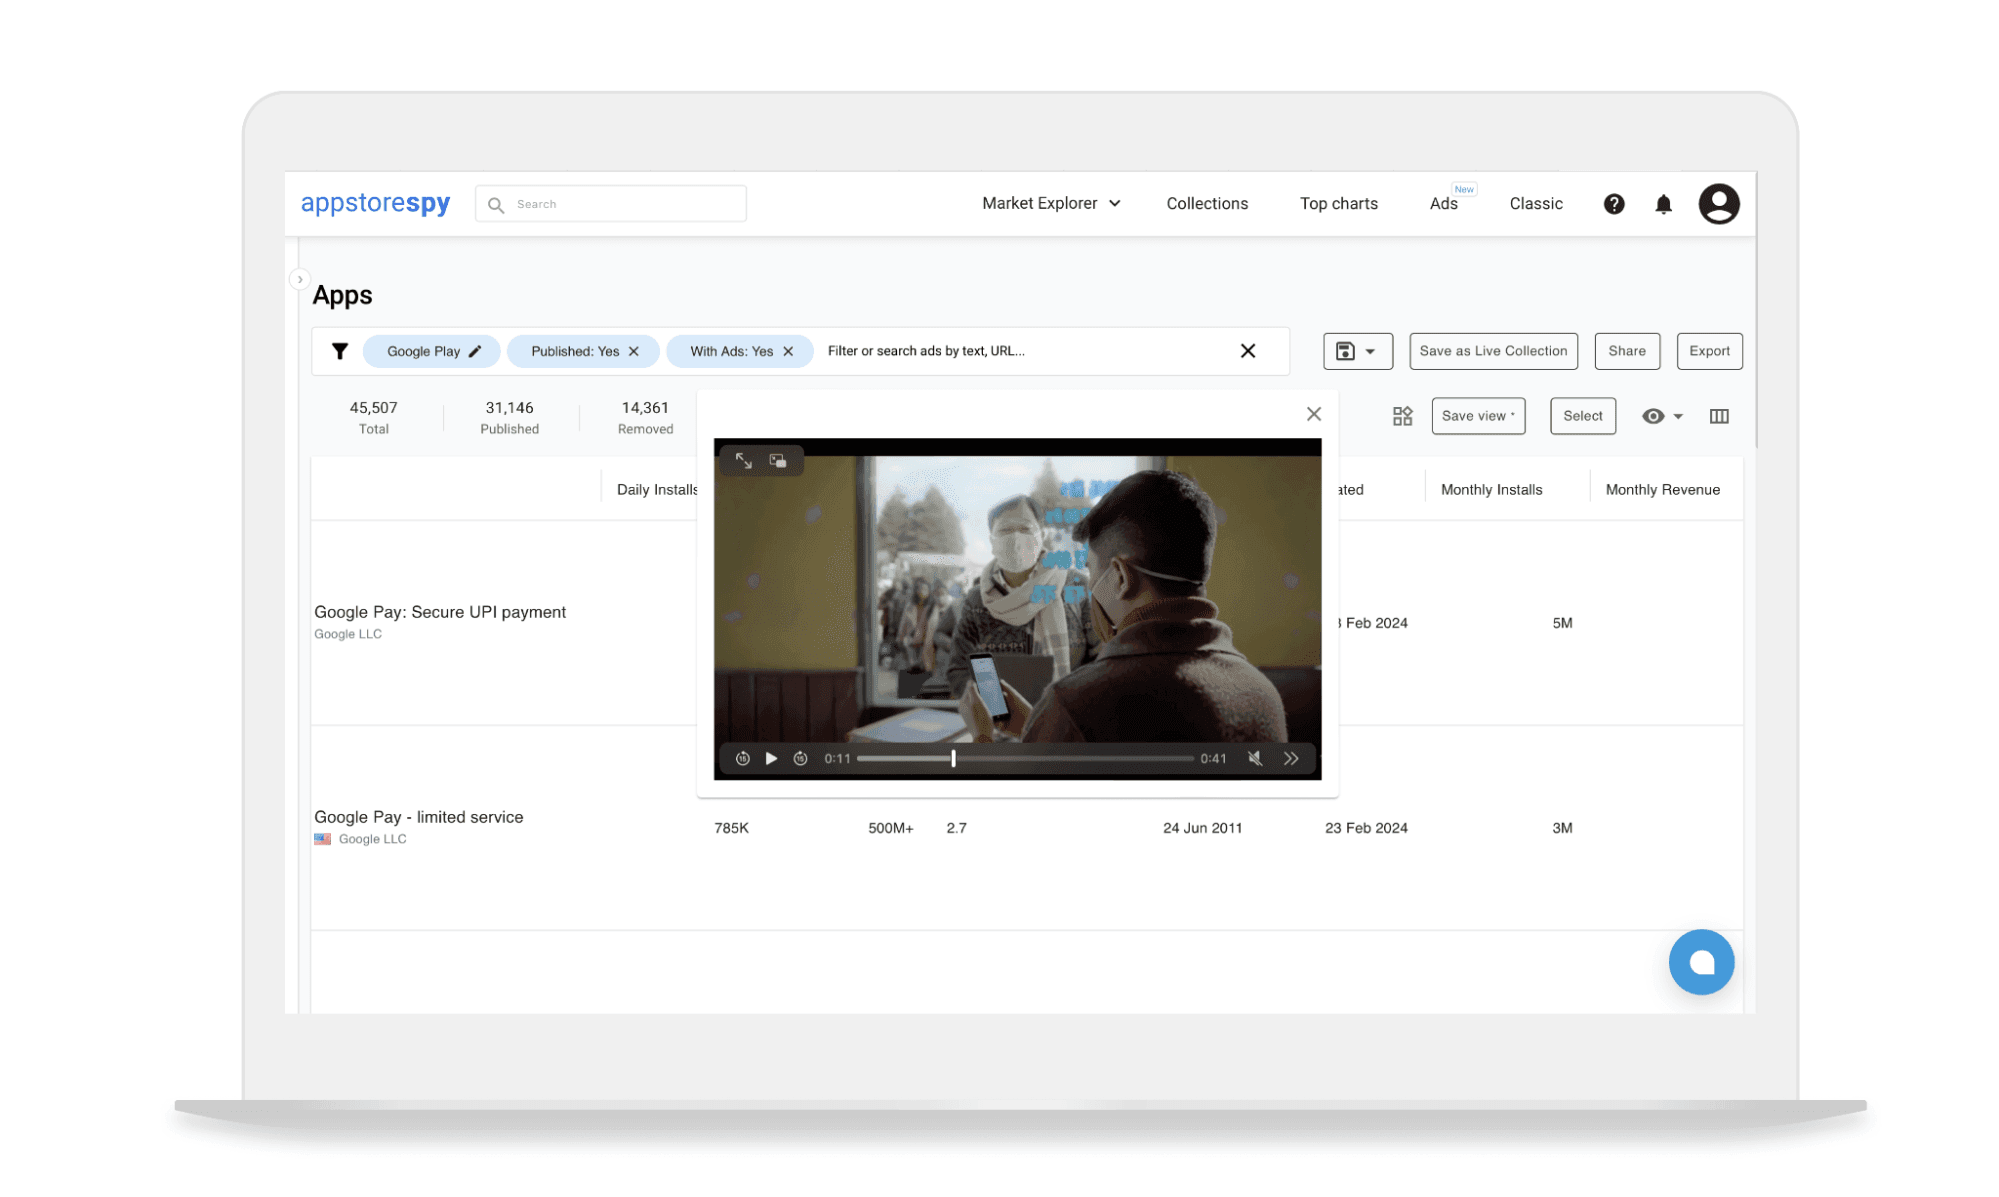
Task: Open the columns layout icon
Action: [1719, 416]
